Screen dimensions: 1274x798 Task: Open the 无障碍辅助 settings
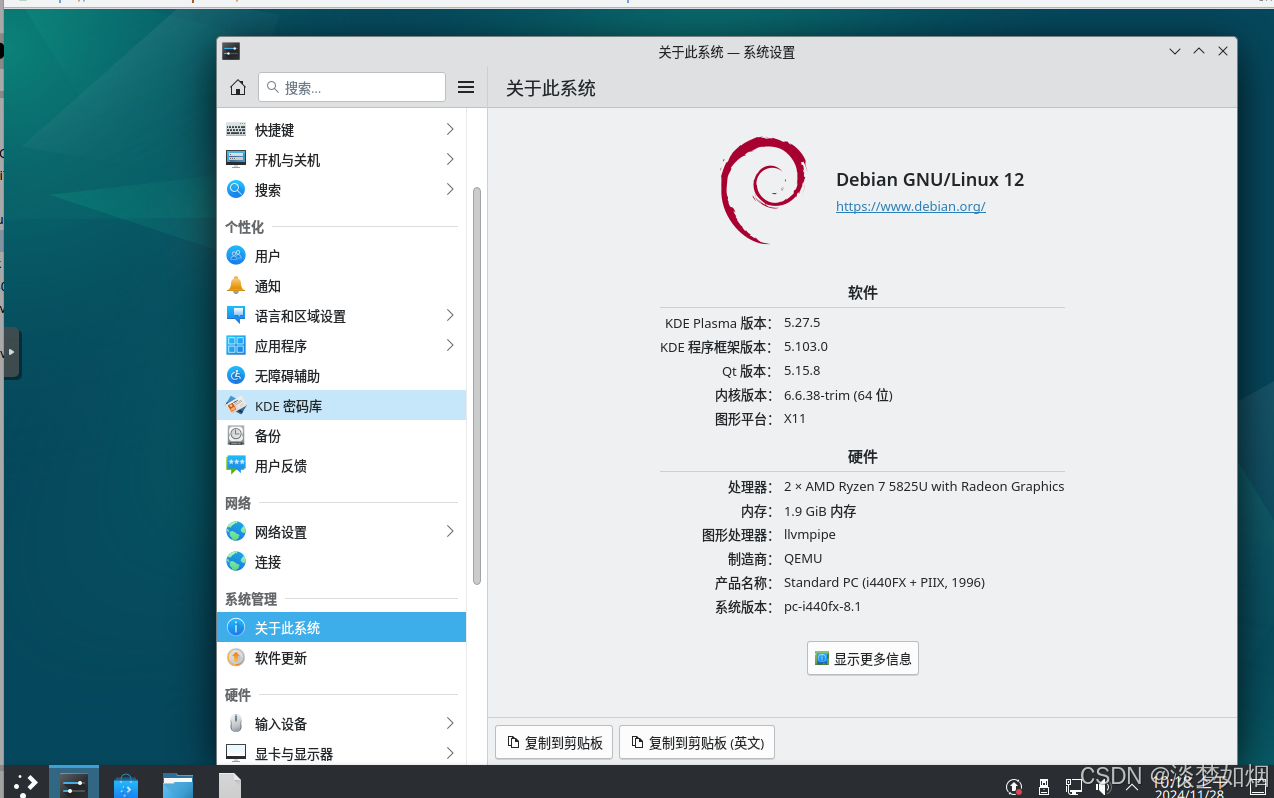point(341,376)
